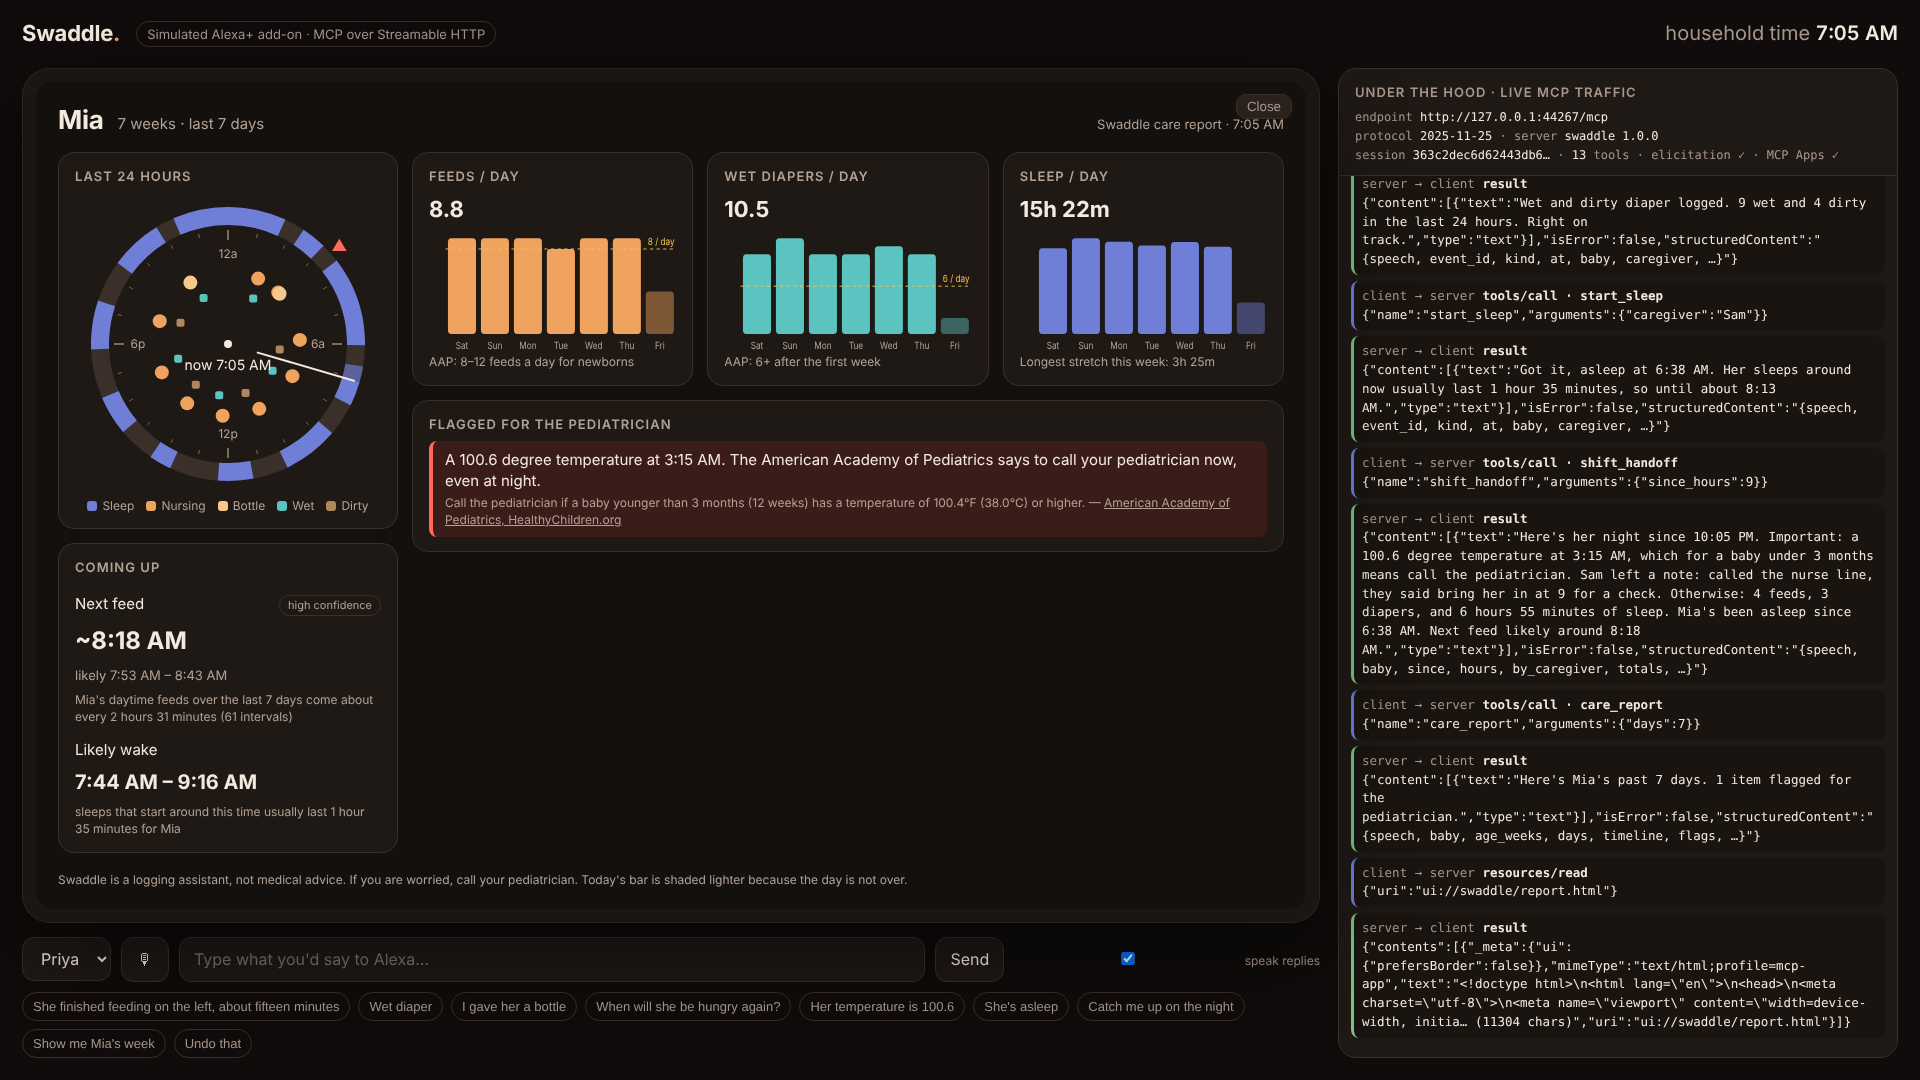Click the 'Undo that' chip

(213, 1043)
